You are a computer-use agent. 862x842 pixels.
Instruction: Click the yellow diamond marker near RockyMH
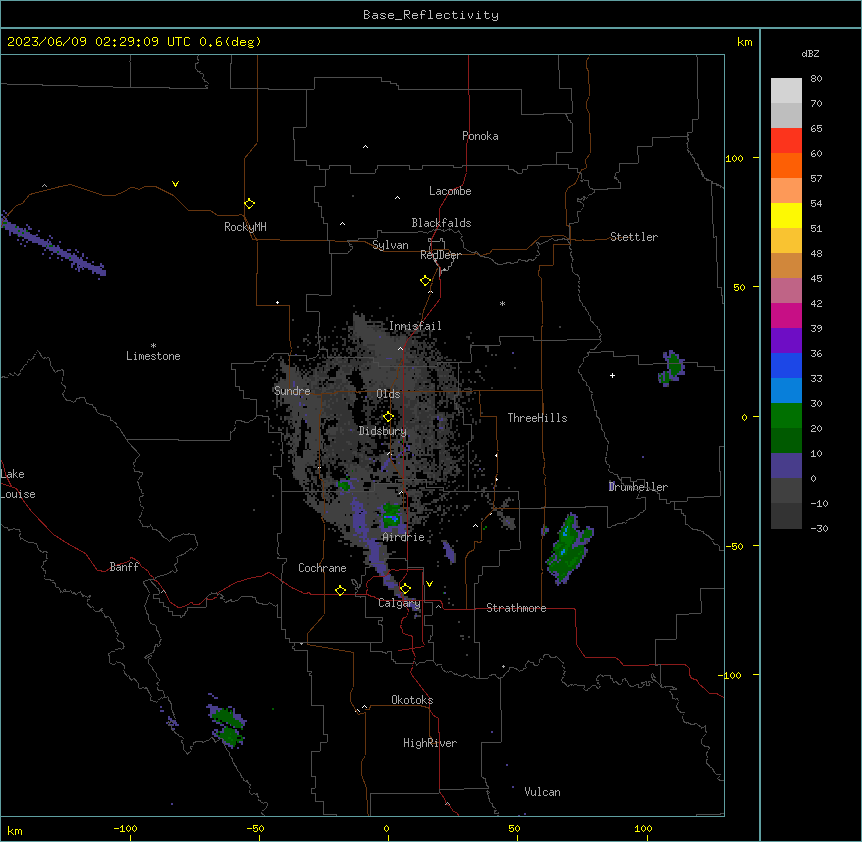click(x=249, y=204)
